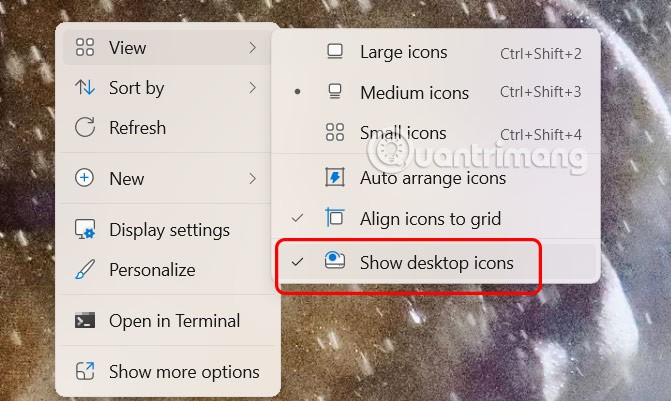Click the Refresh circular arrow icon
The height and width of the screenshot is (401, 671).
(x=85, y=128)
